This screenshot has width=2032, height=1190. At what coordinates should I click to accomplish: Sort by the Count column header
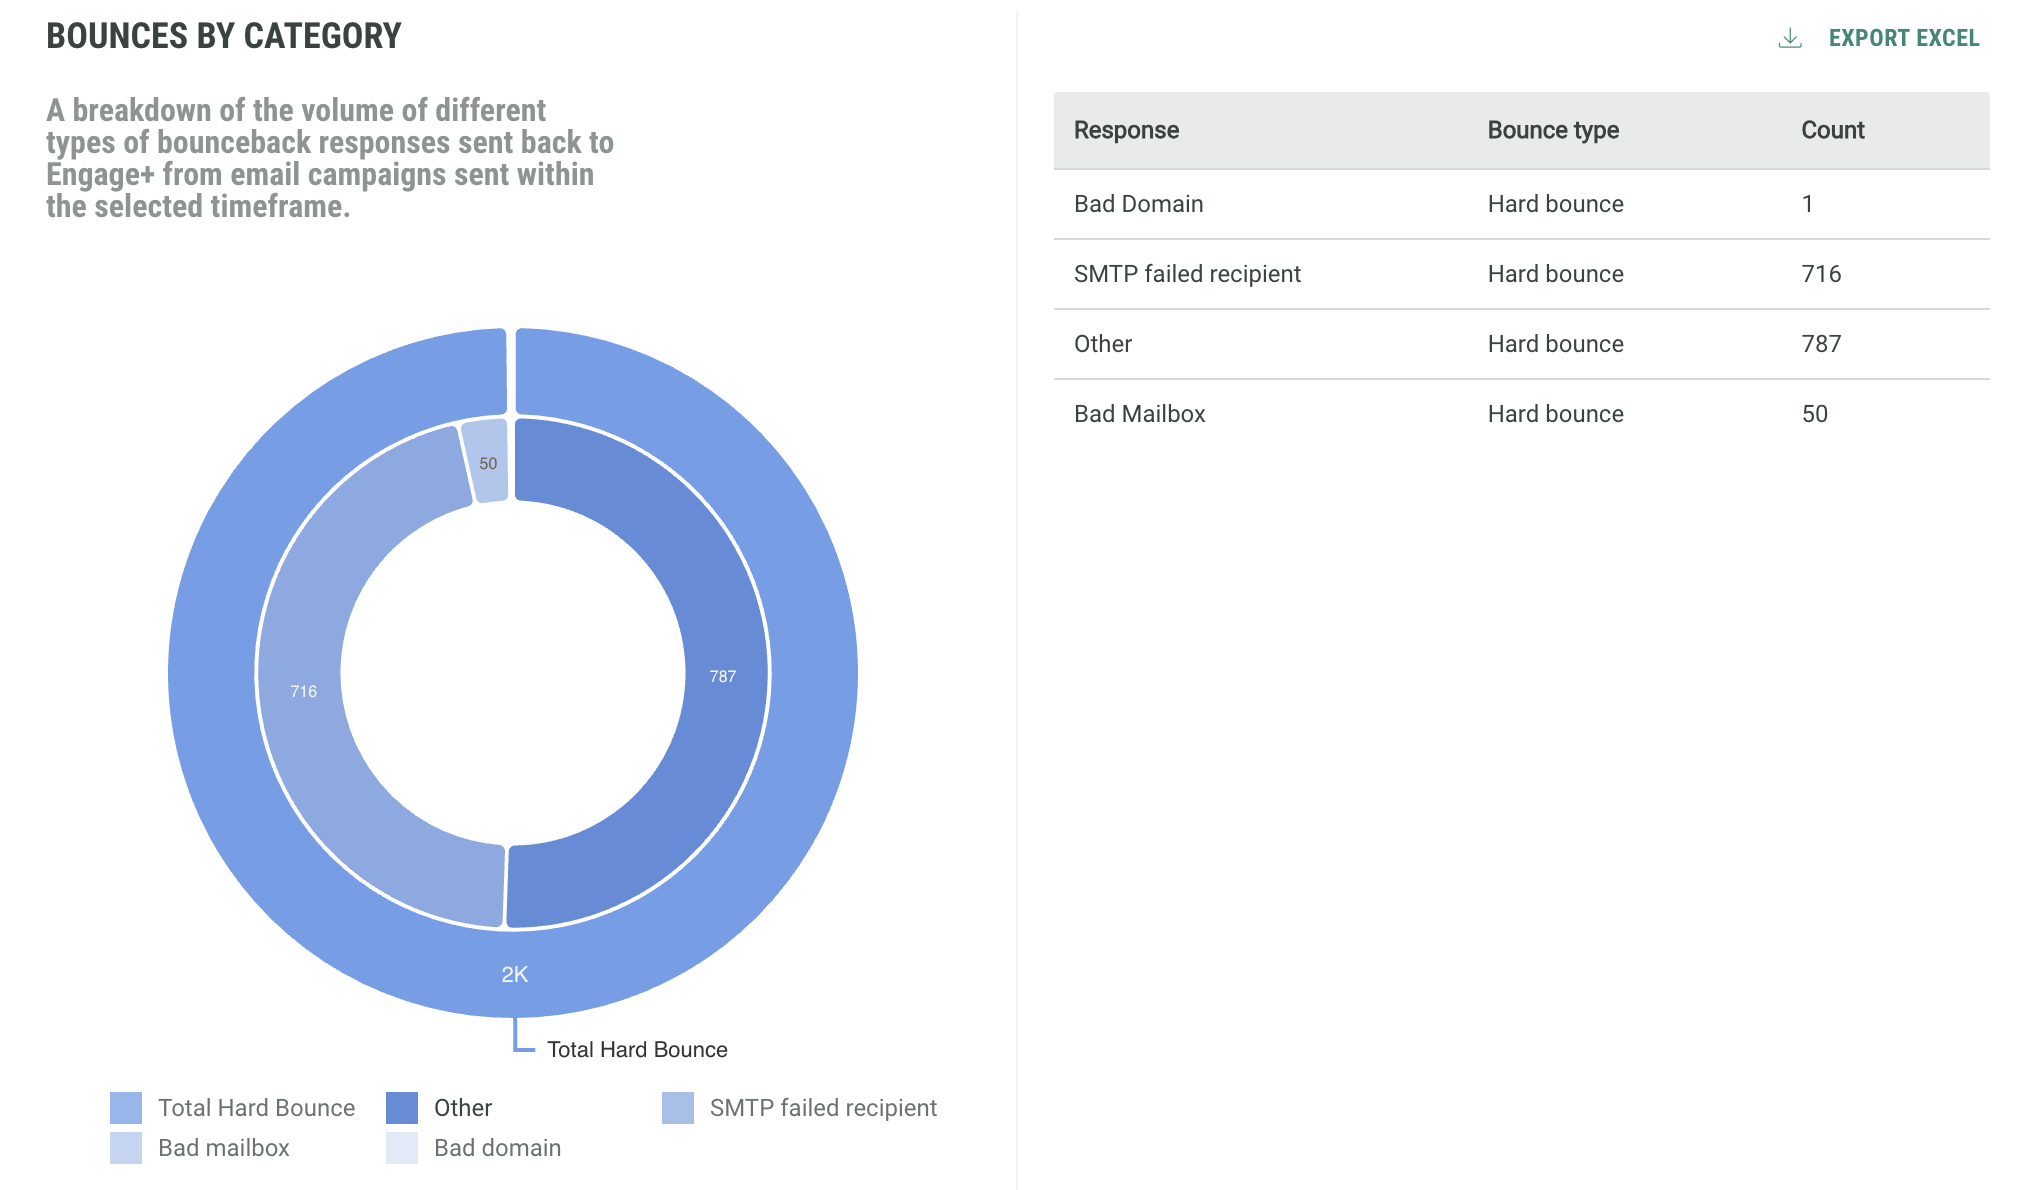1832,130
